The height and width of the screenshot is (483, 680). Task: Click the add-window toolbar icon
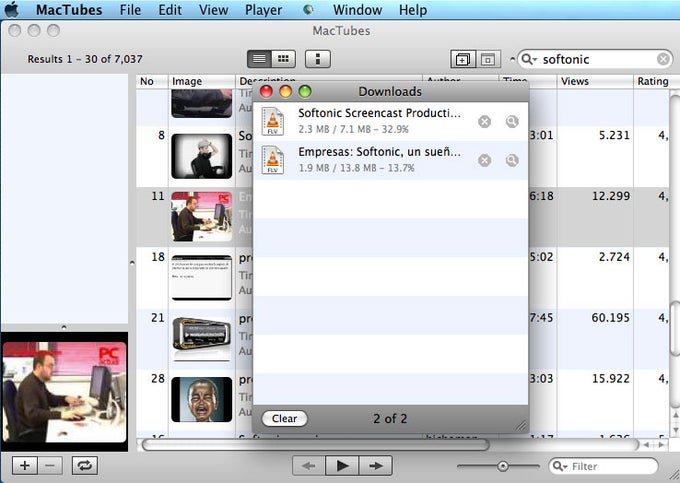click(463, 59)
